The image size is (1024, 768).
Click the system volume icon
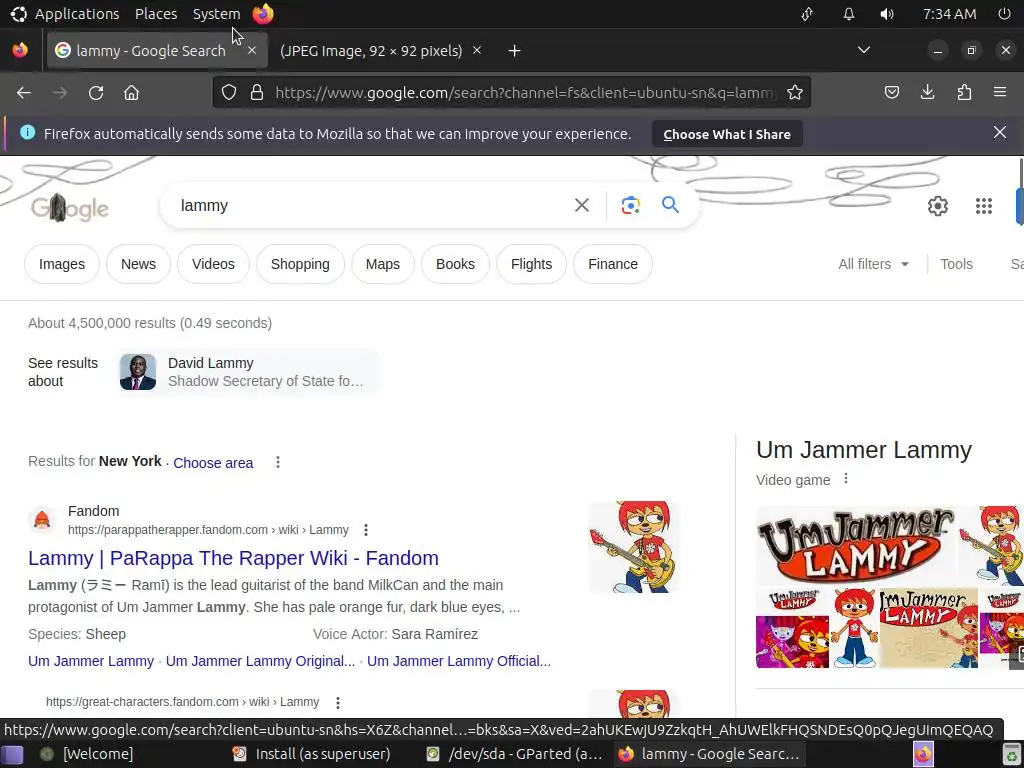tap(887, 14)
